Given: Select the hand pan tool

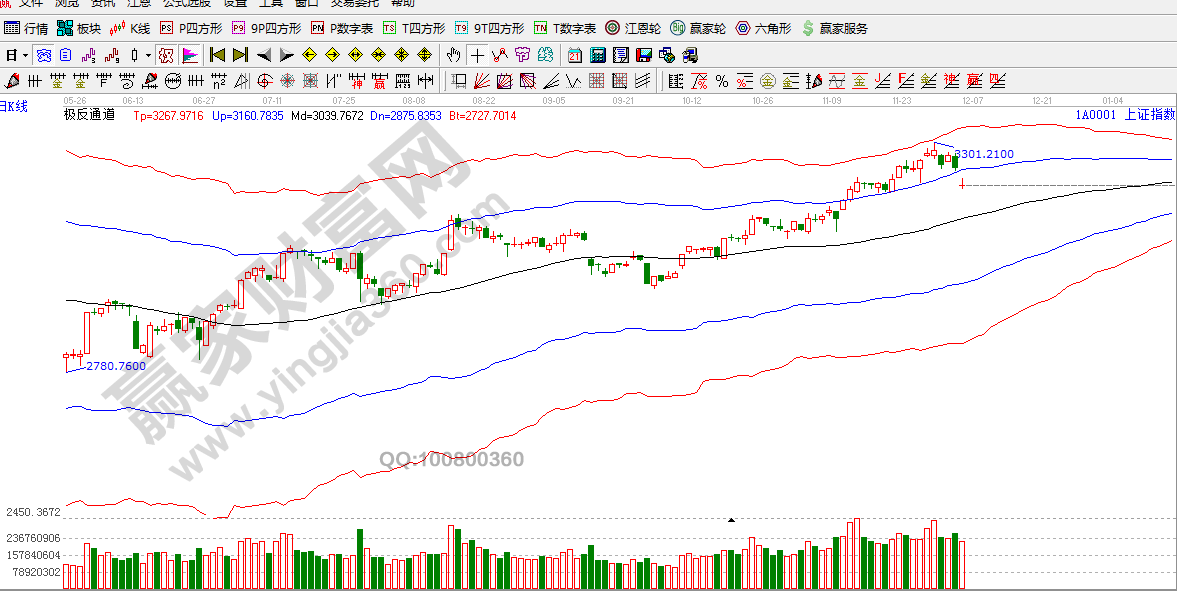Looking at the screenshot, I should point(453,54).
